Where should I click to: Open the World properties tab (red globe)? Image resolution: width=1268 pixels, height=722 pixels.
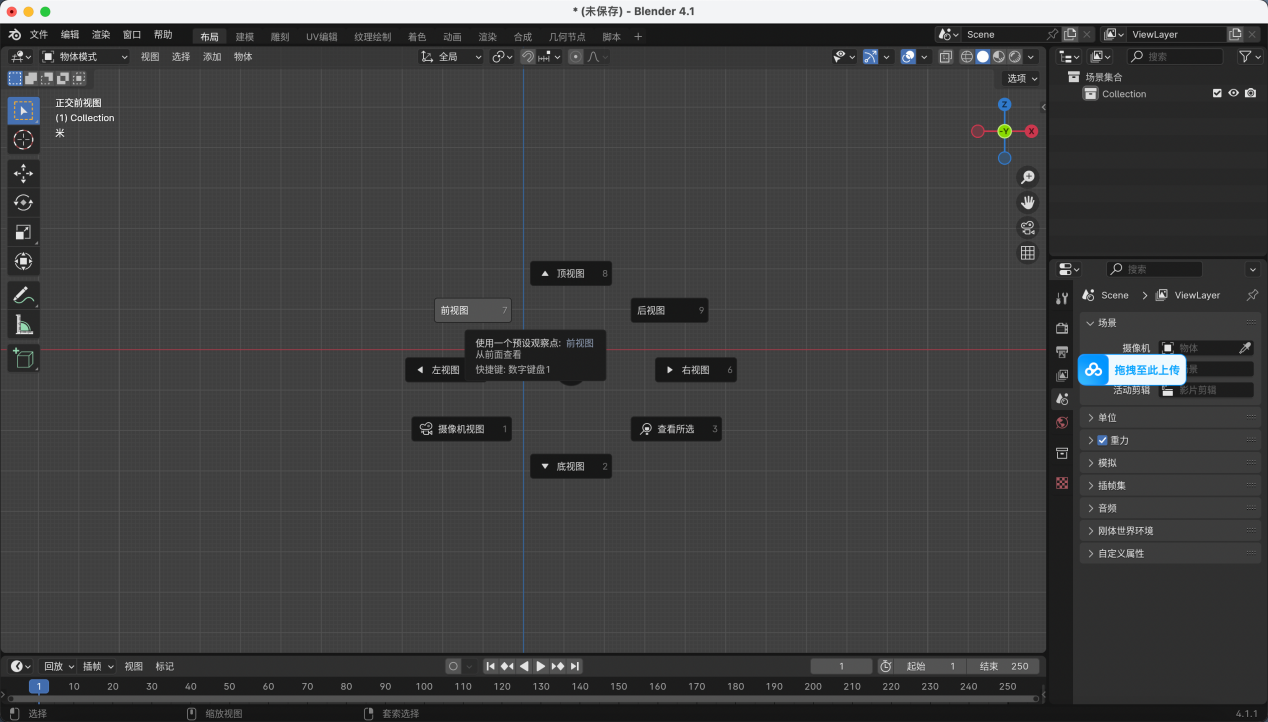pyautogui.click(x=1062, y=423)
